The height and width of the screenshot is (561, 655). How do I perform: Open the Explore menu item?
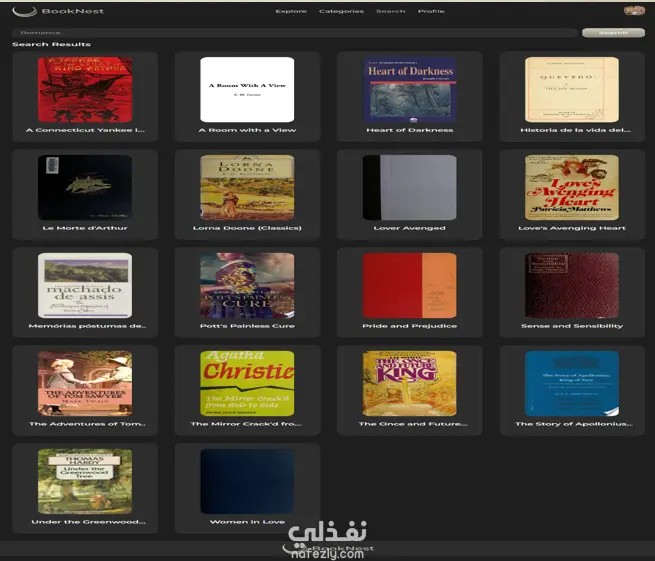(x=291, y=11)
